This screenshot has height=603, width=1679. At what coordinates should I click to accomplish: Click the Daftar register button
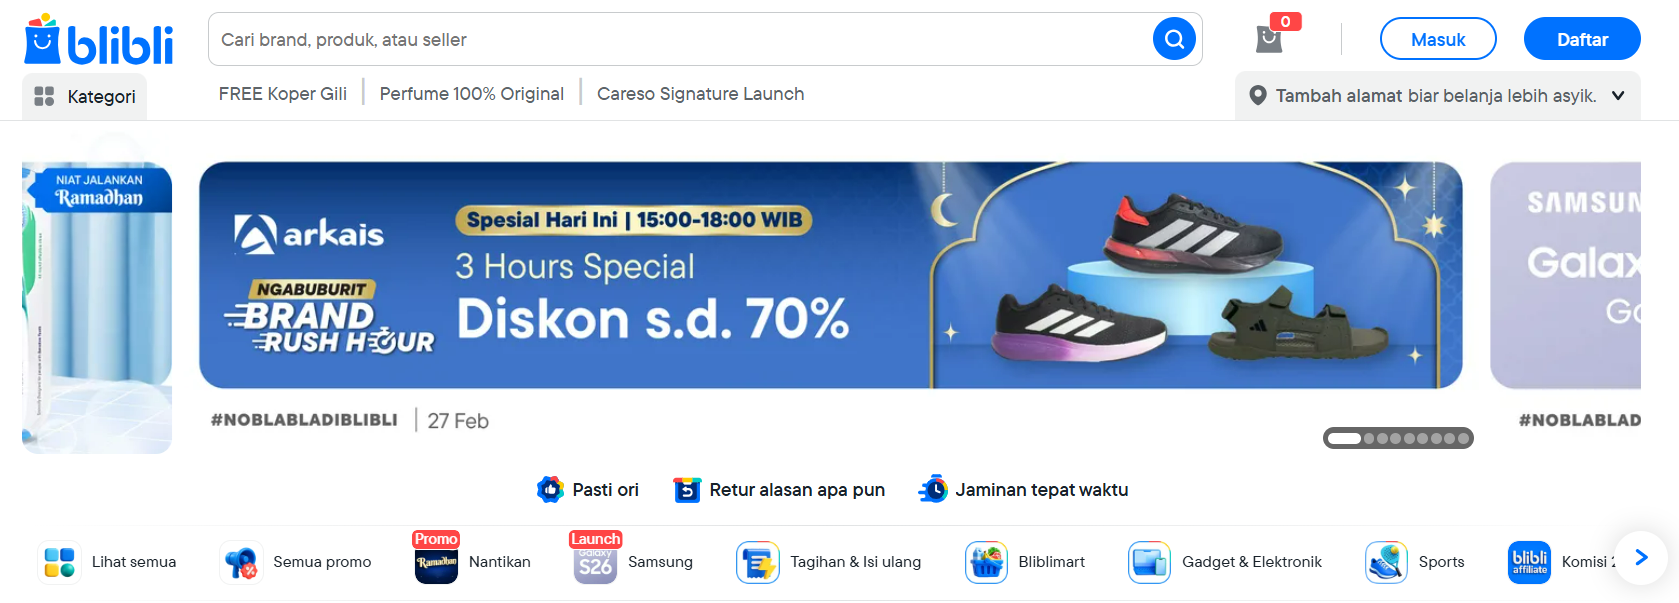[1582, 39]
